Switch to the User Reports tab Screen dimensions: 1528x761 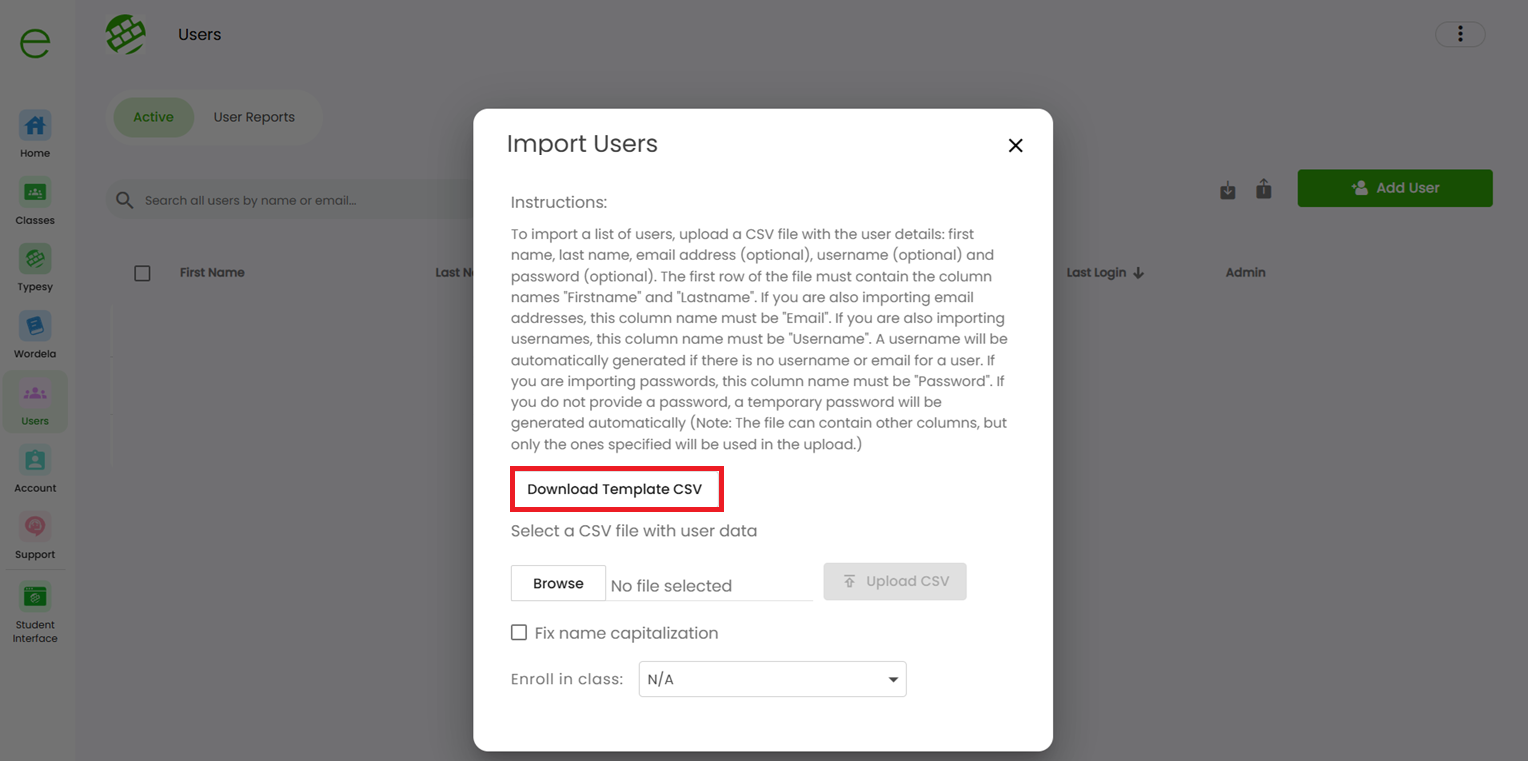tap(254, 117)
